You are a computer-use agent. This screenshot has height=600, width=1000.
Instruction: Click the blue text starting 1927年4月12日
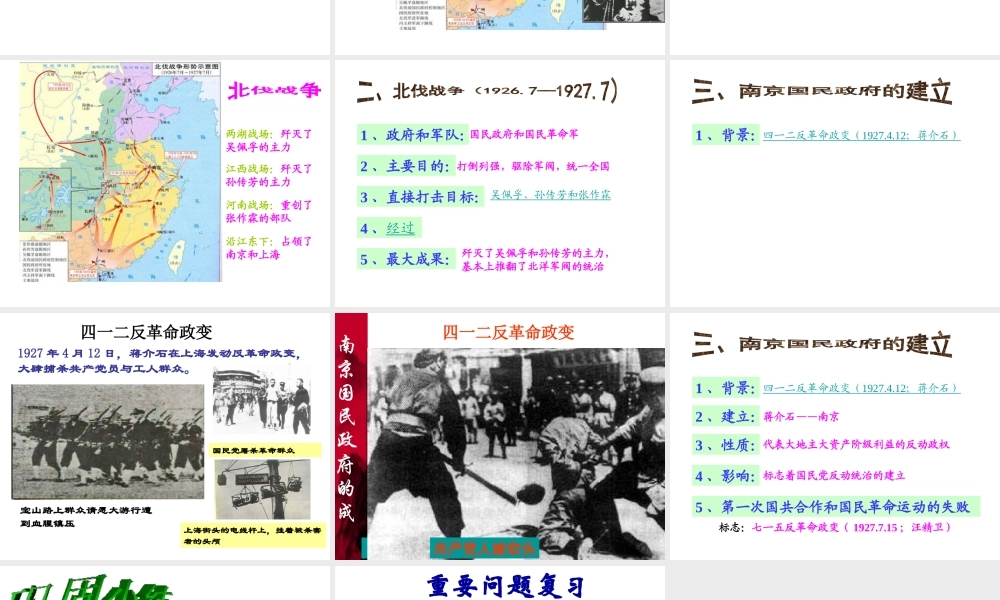click(x=159, y=360)
